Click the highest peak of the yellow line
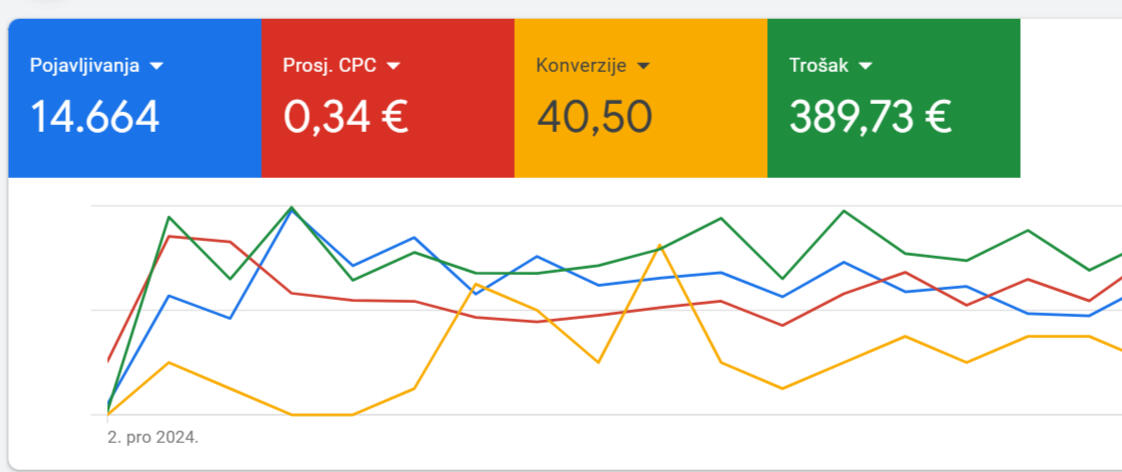Viewport: 1122px width, 472px height. [659, 246]
